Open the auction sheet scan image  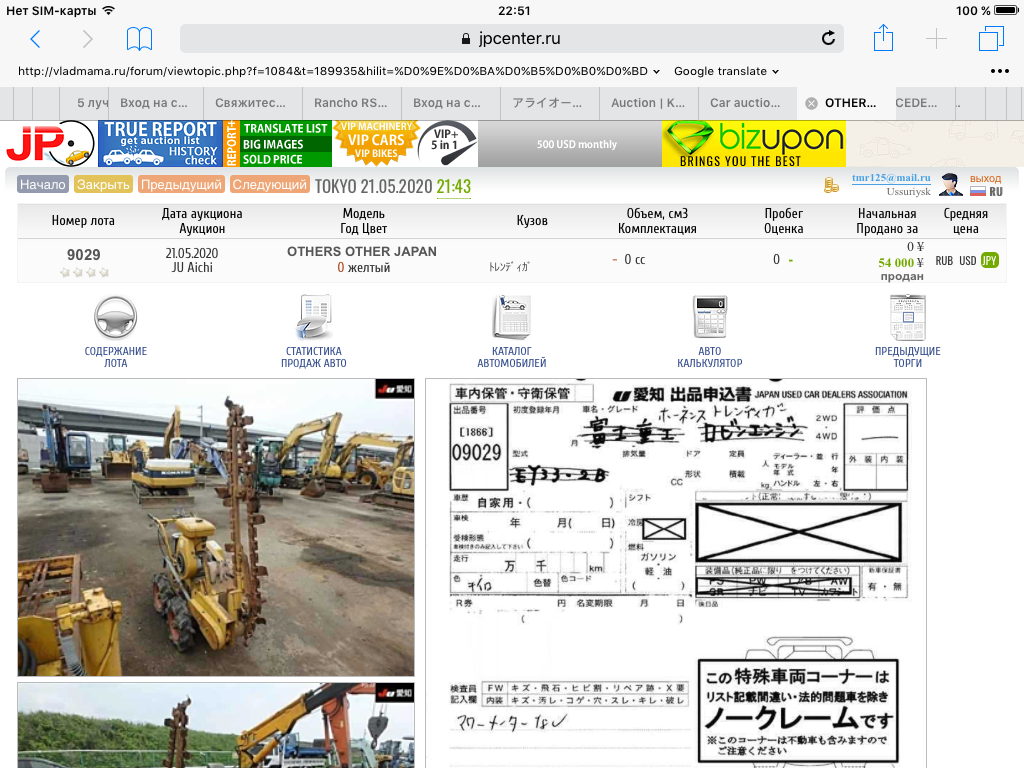click(676, 573)
